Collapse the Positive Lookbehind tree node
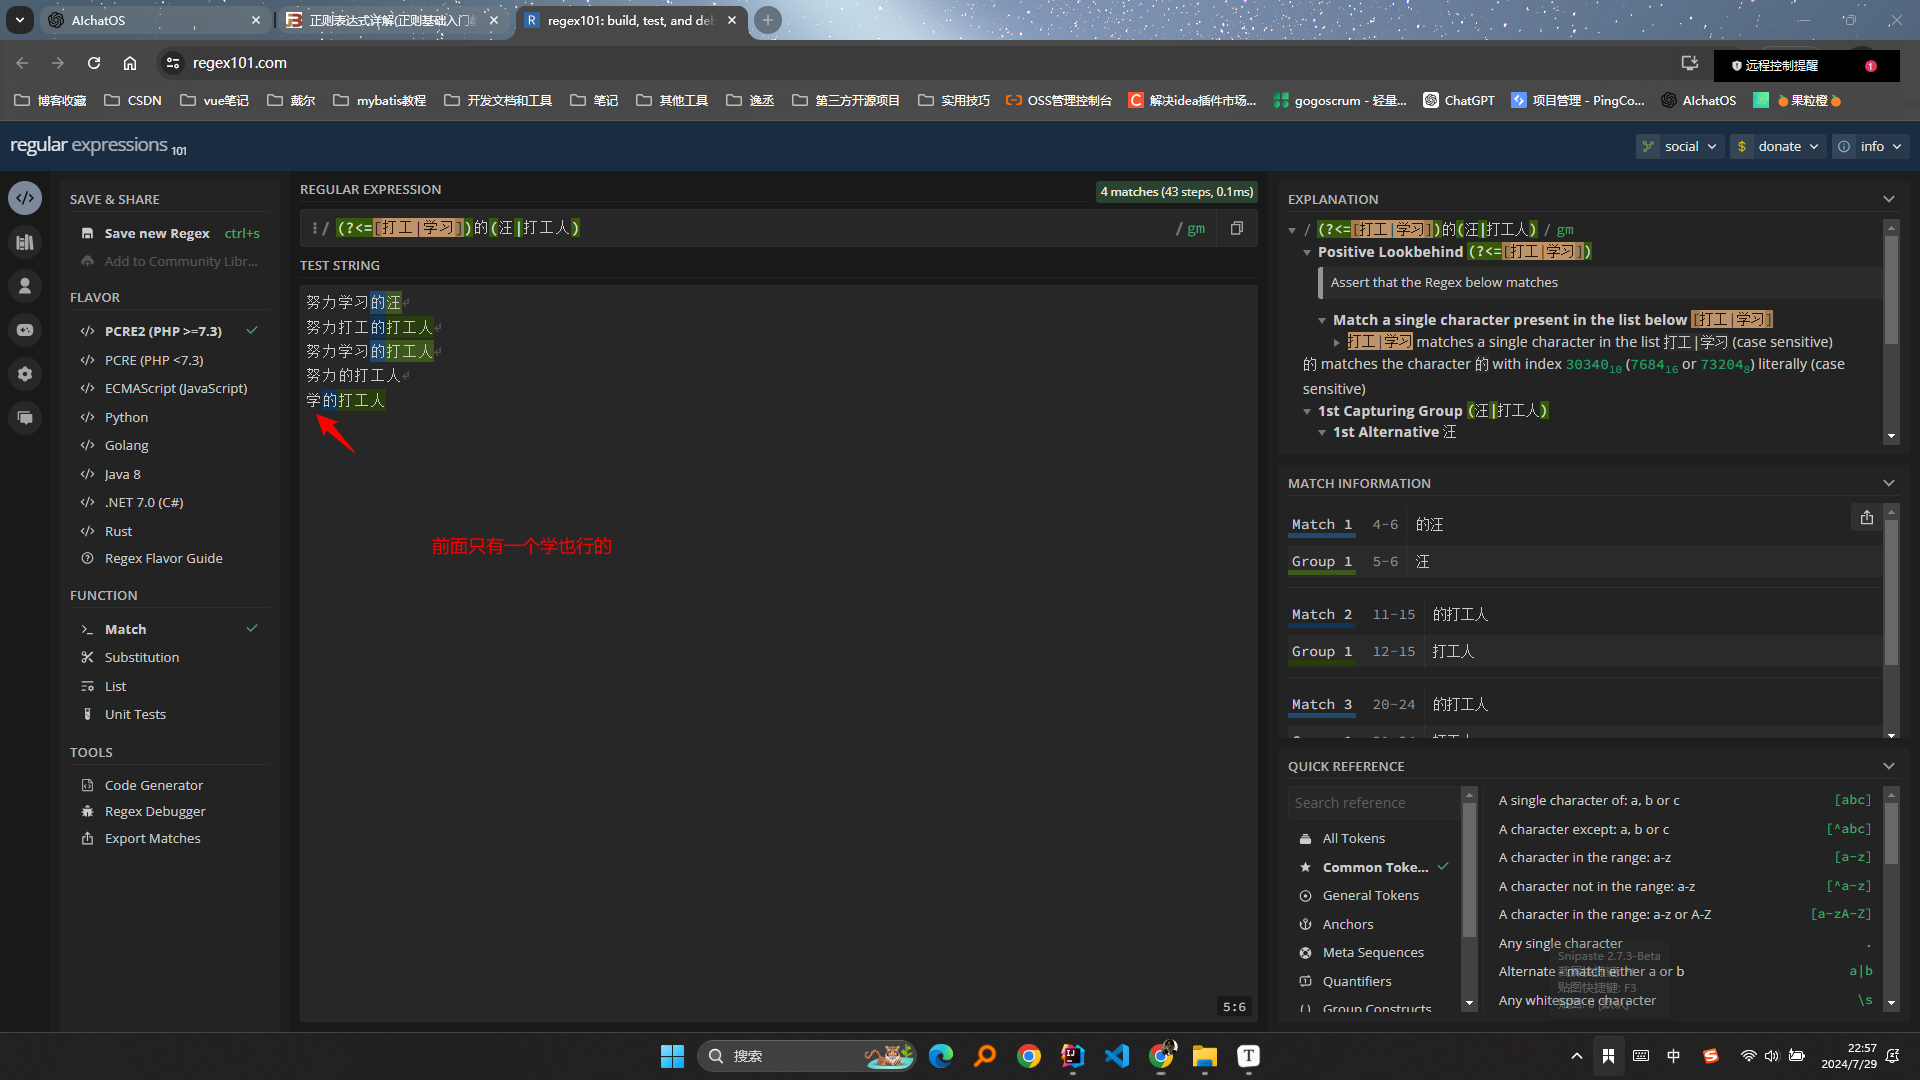This screenshot has width=1920, height=1080. (1307, 252)
